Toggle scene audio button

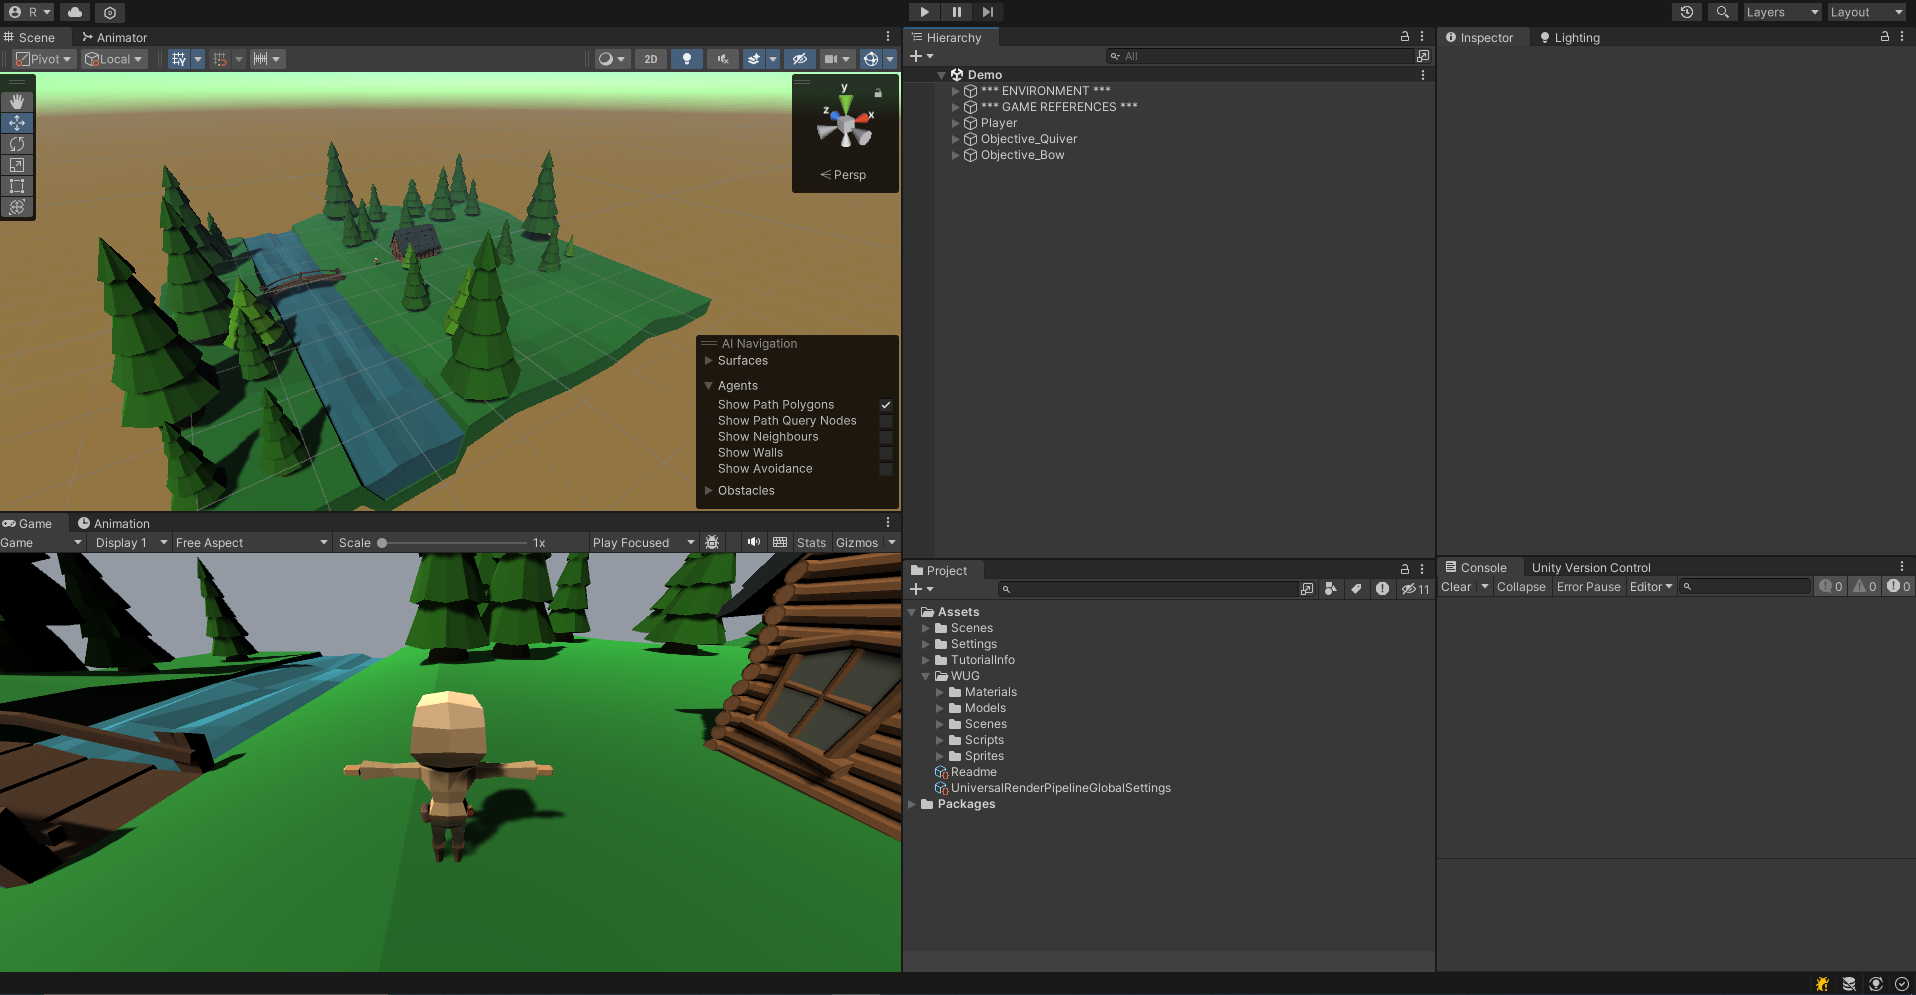722,59
